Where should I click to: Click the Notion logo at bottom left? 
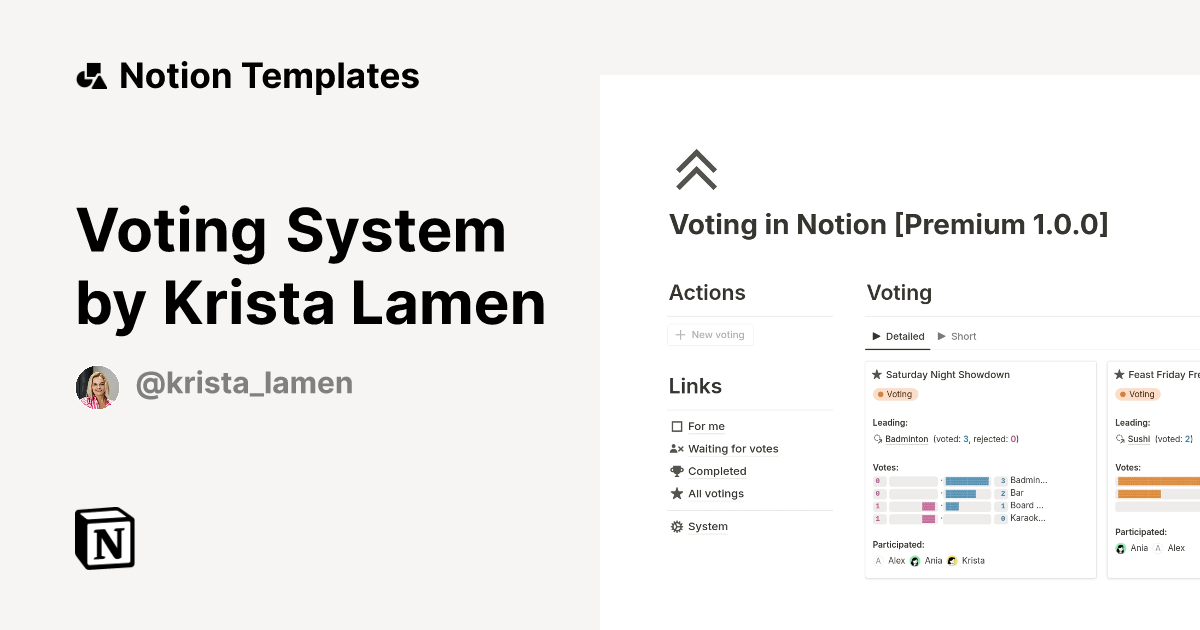(104, 538)
